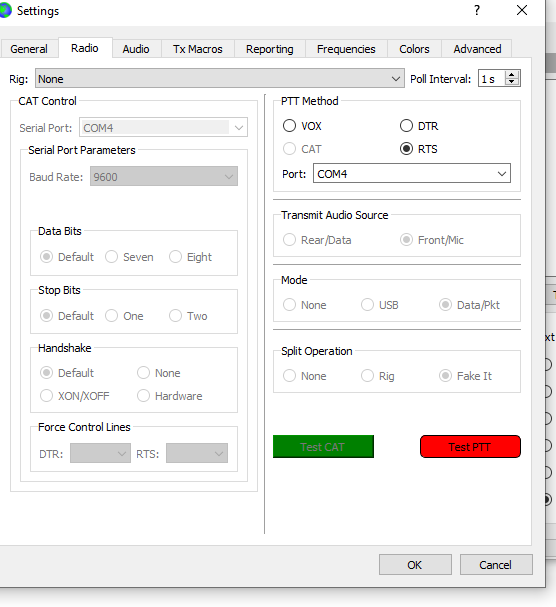Switch to the Colors tab
The width and height of the screenshot is (556, 607).
pyautogui.click(x=414, y=49)
